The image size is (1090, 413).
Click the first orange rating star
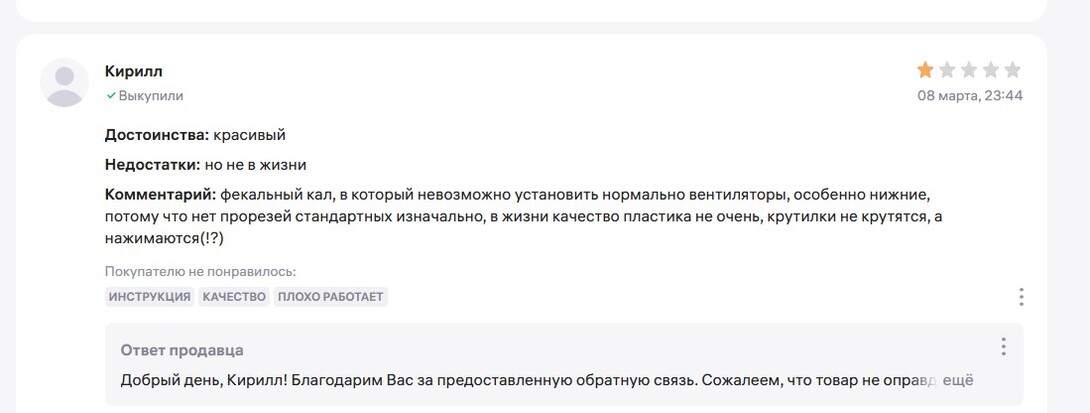click(x=925, y=70)
